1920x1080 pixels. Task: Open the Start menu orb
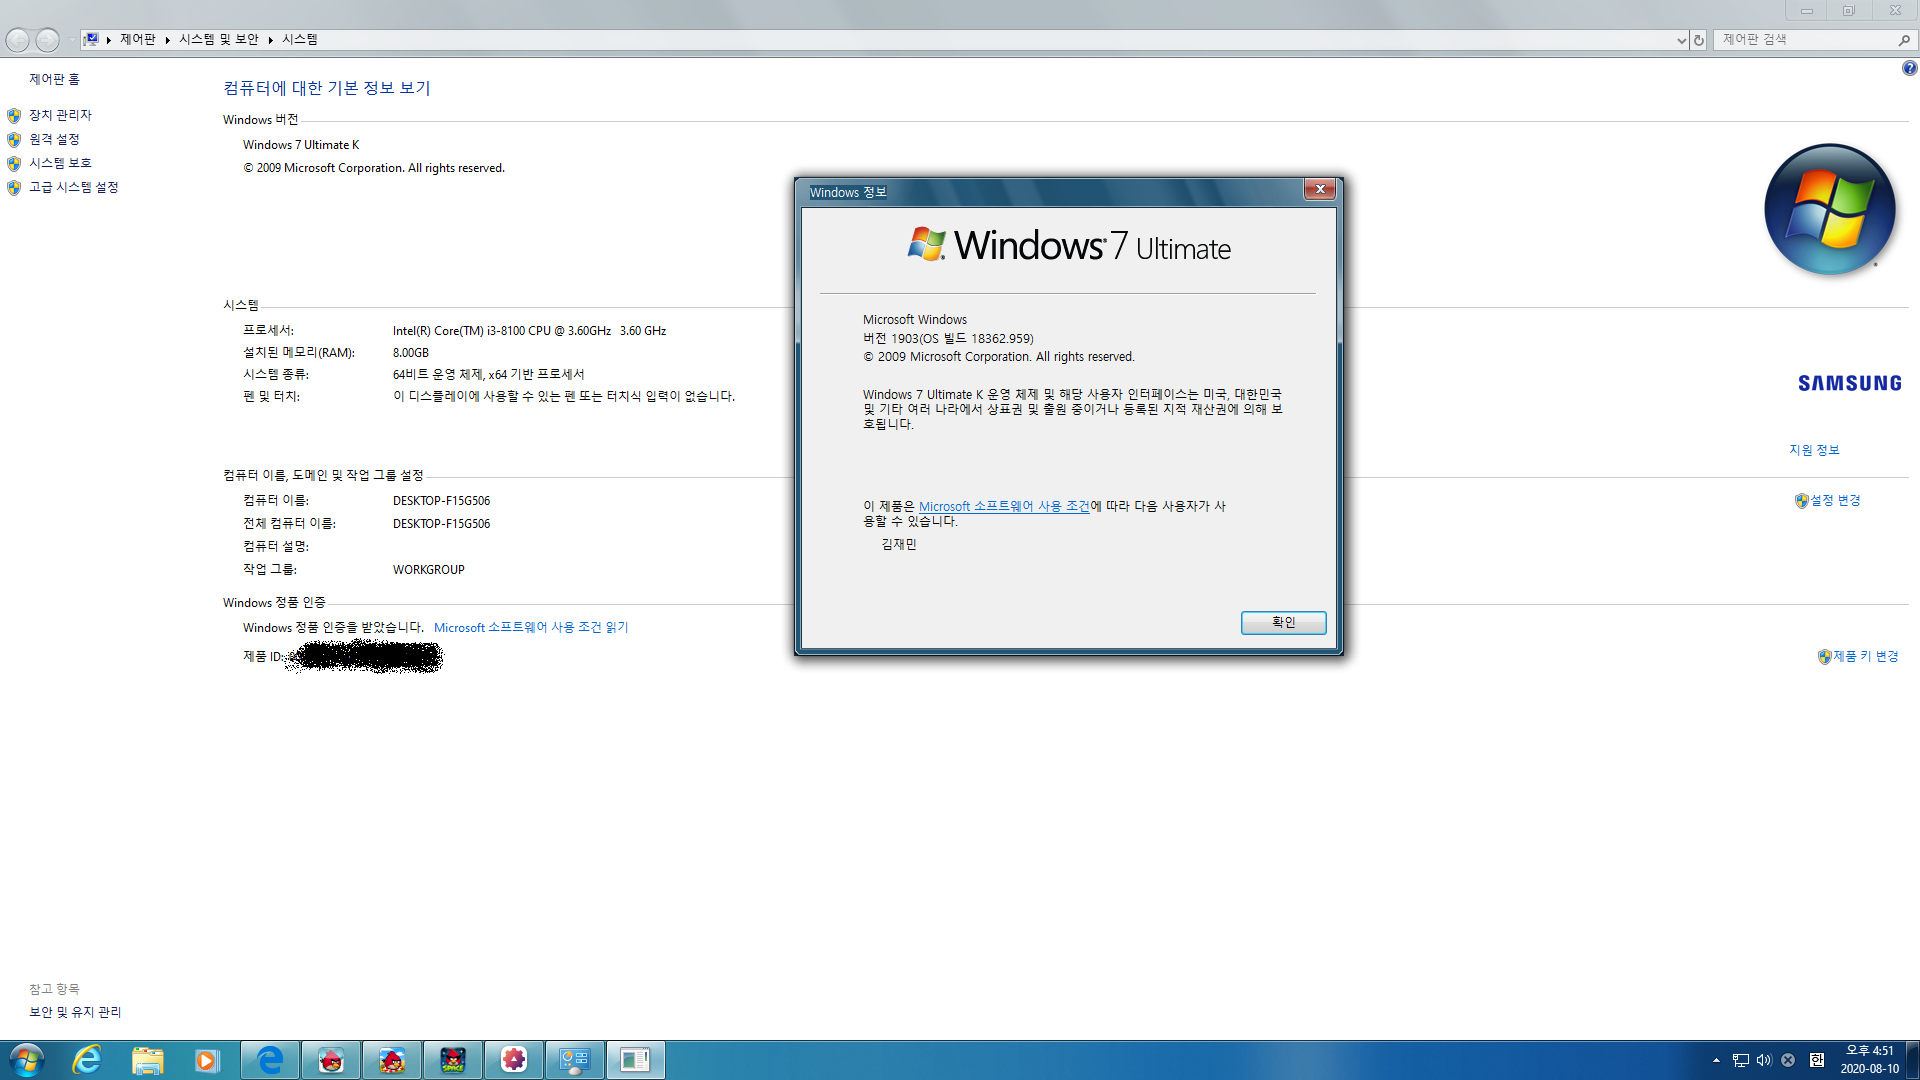[27, 1060]
